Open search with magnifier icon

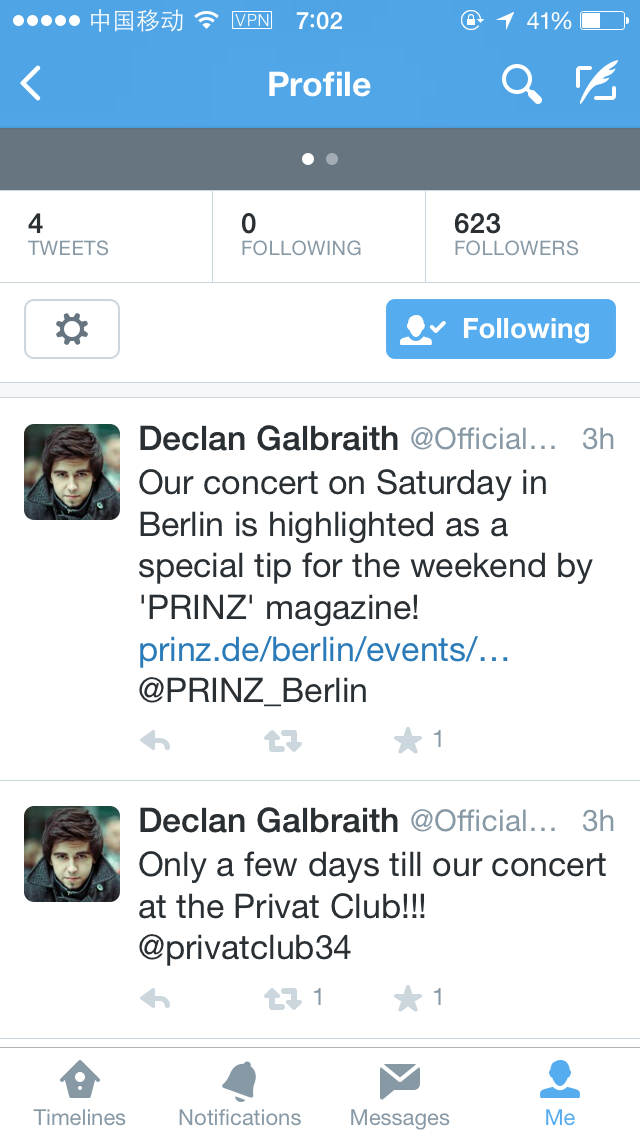coord(521,84)
